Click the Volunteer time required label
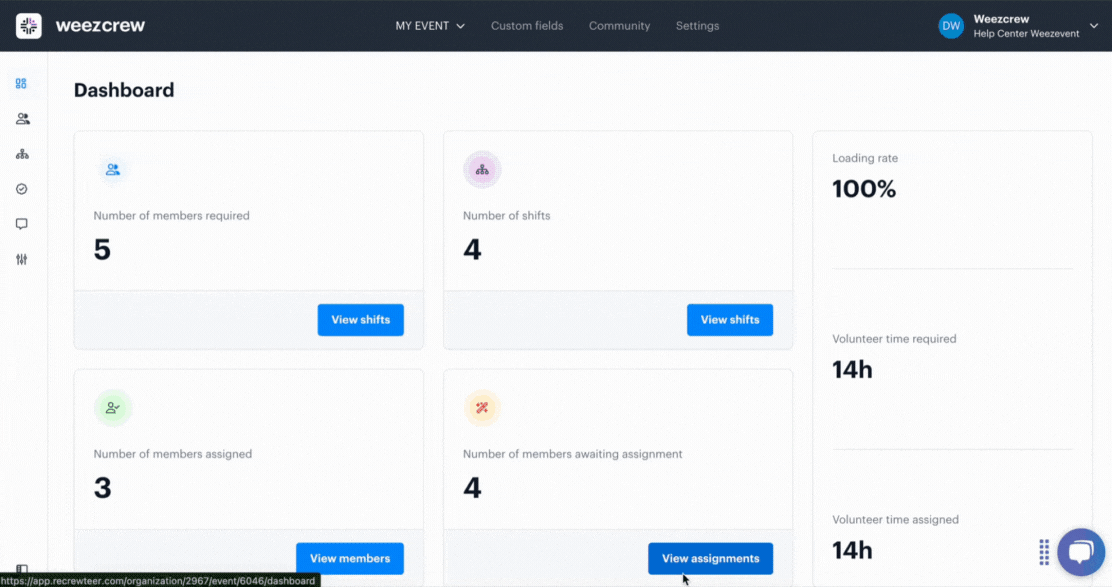 pyautogui.click(x=894, y=339)
